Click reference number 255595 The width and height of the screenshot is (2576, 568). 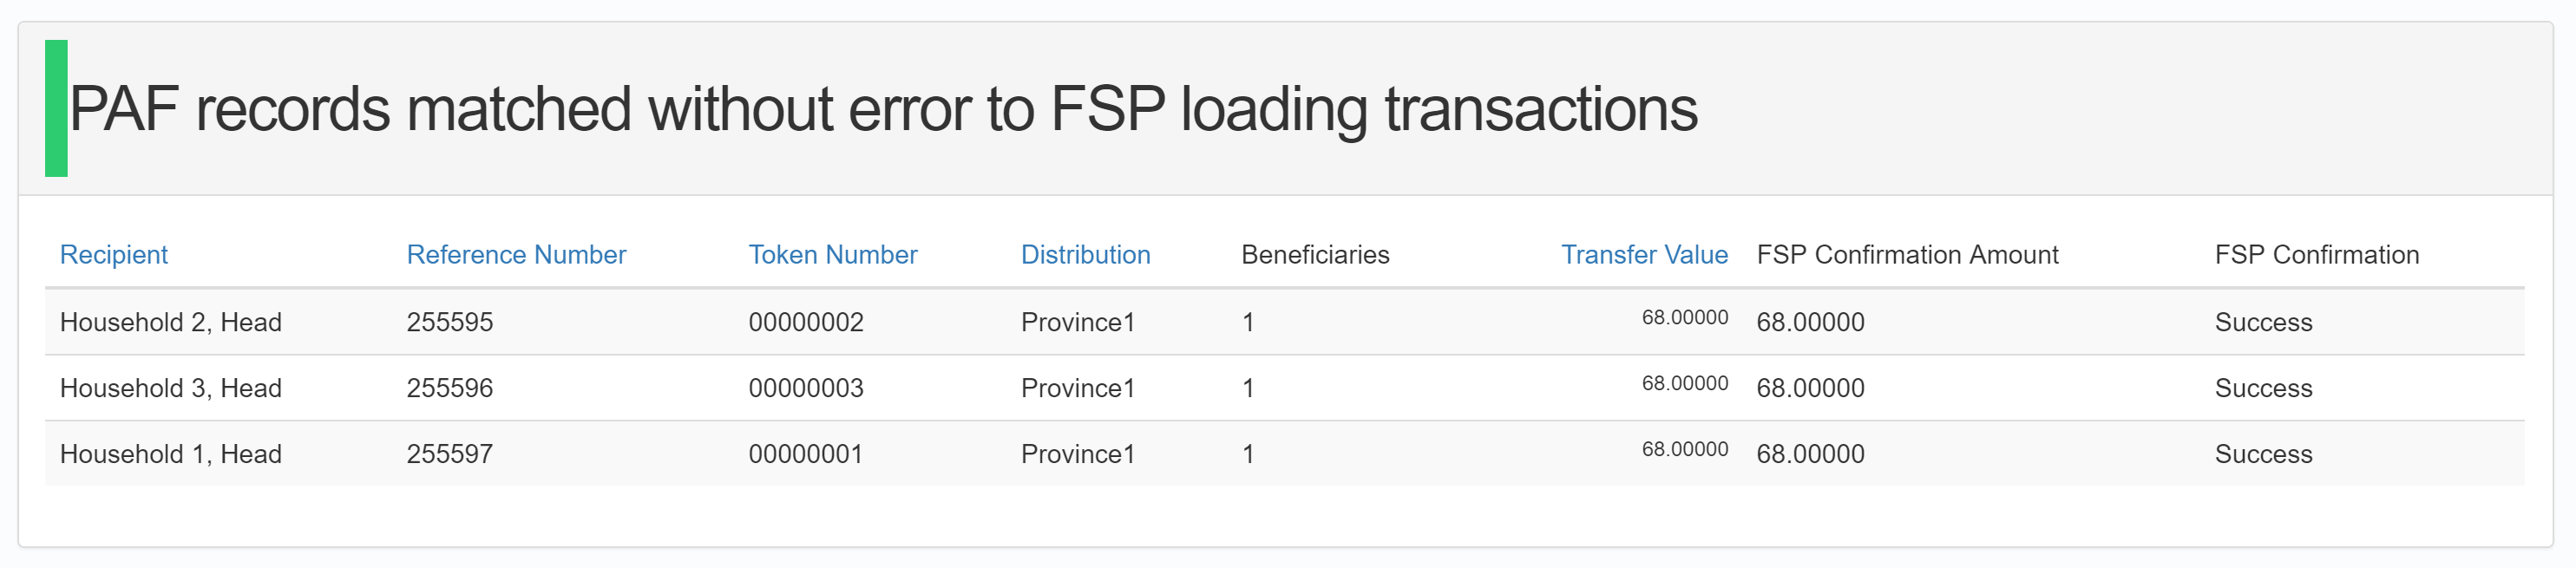(450, 322)
